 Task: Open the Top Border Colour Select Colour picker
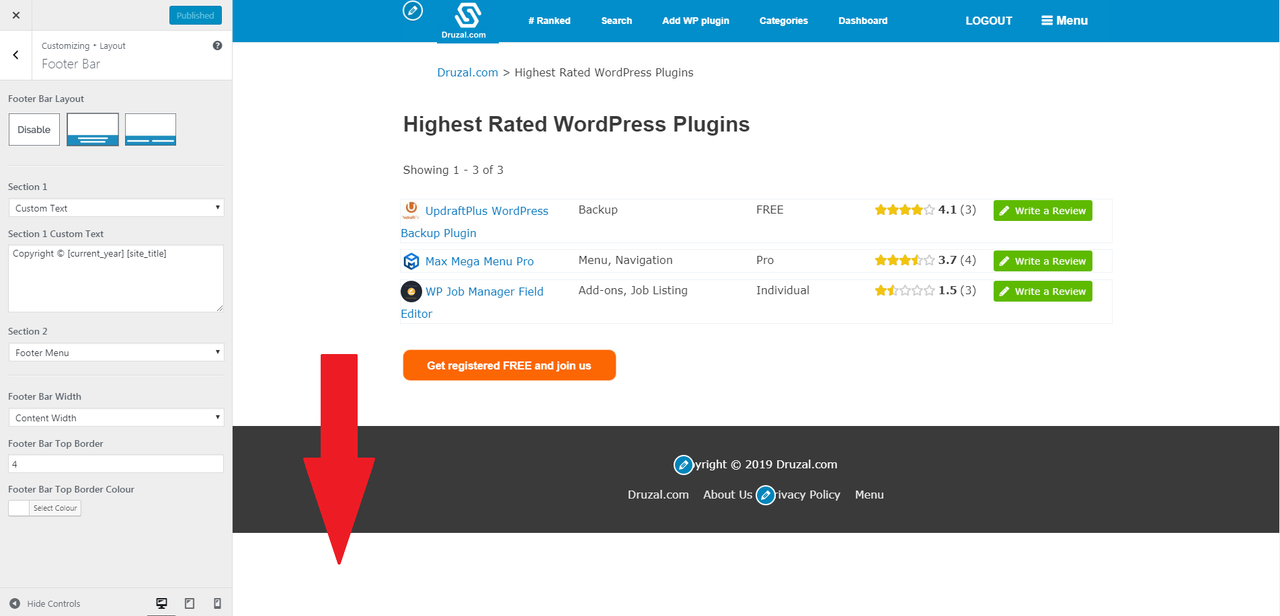coord(44,508)
